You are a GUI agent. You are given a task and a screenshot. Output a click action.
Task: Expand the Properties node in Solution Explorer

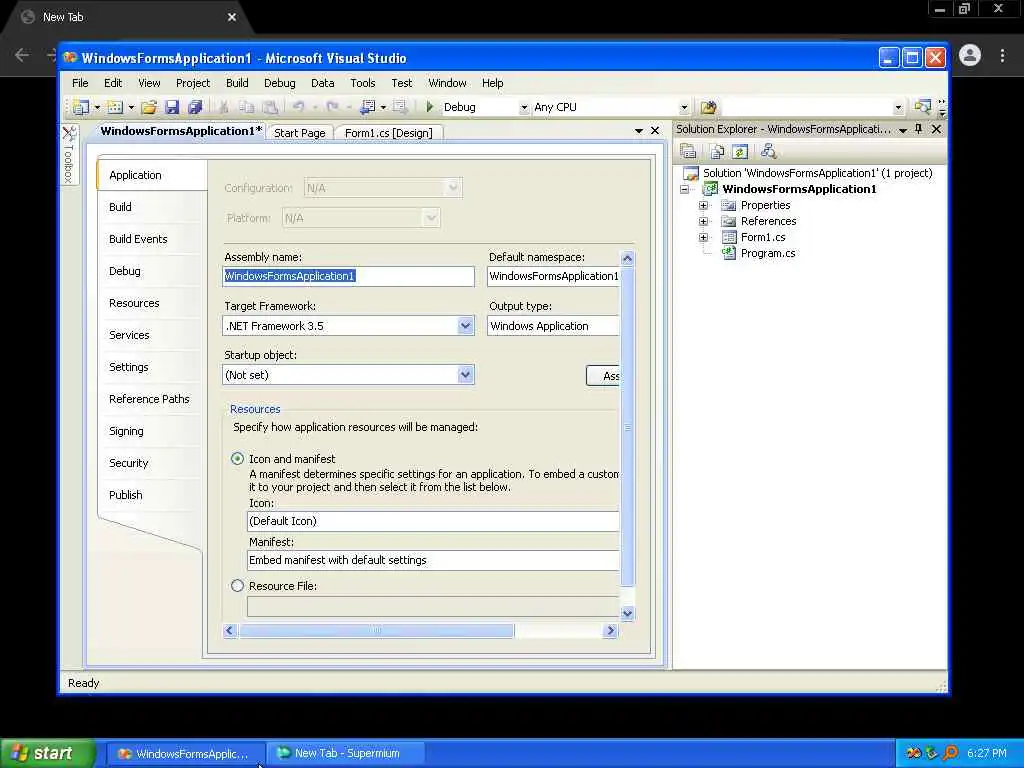(703, 205)
